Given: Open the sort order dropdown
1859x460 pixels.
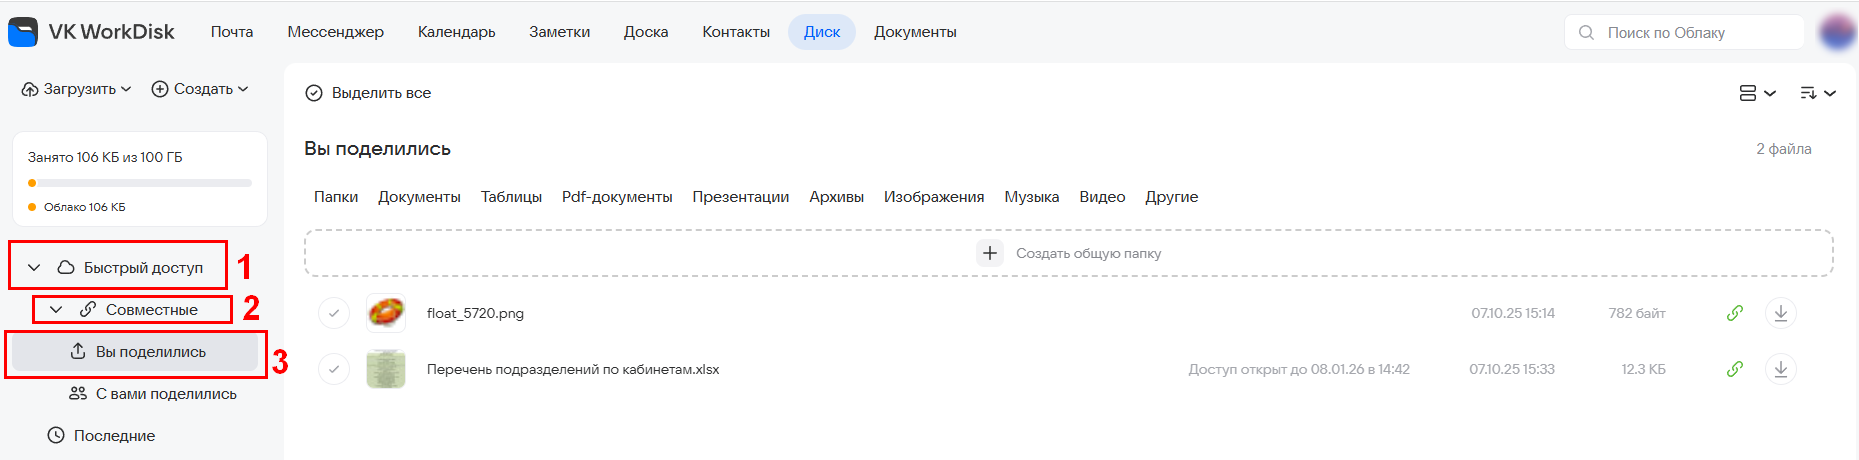Looking at the screenshot, I should [x=1817, y=93].
